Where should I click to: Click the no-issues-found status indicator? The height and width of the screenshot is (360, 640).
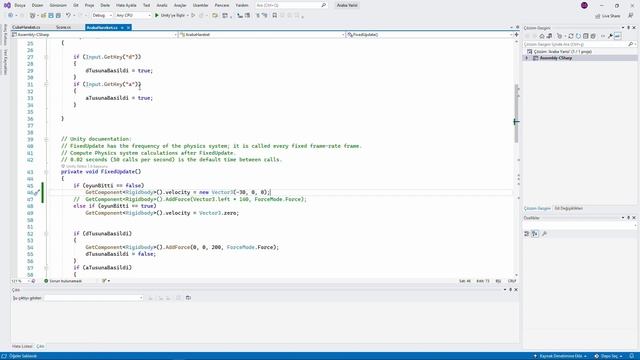63,281
